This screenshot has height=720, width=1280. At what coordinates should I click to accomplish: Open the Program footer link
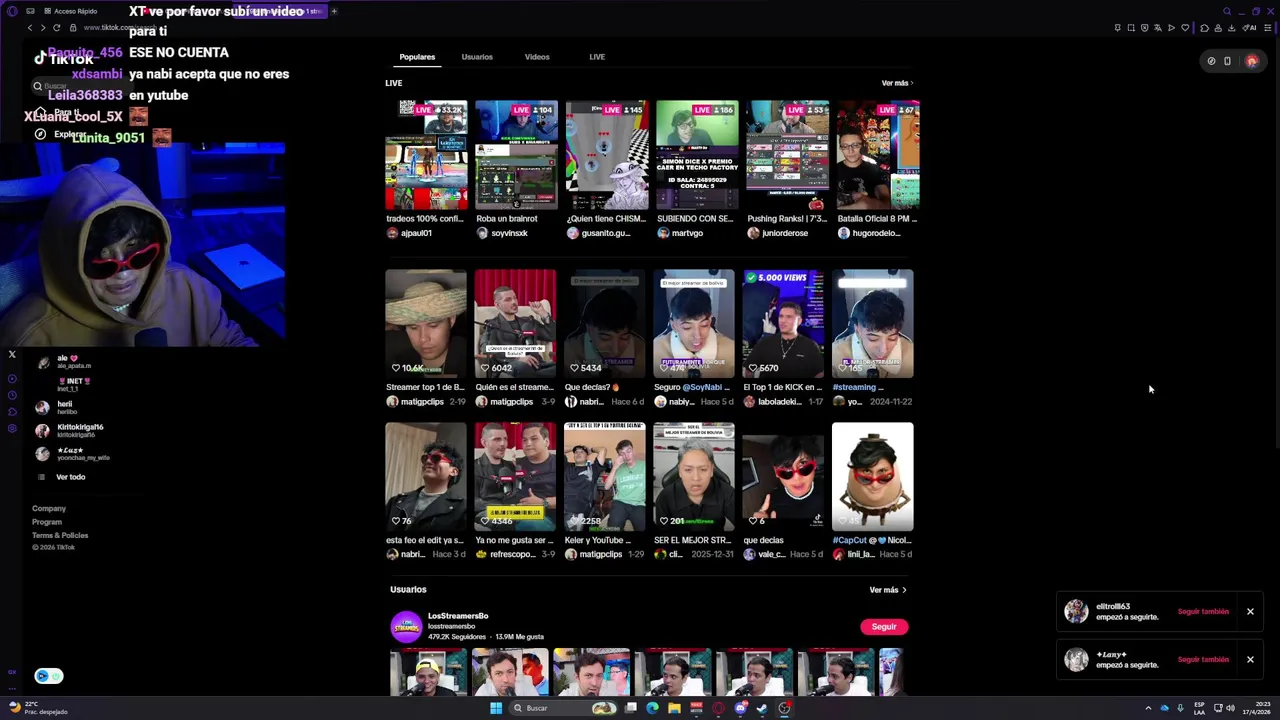pyautogui.click(x=47, y=522)
